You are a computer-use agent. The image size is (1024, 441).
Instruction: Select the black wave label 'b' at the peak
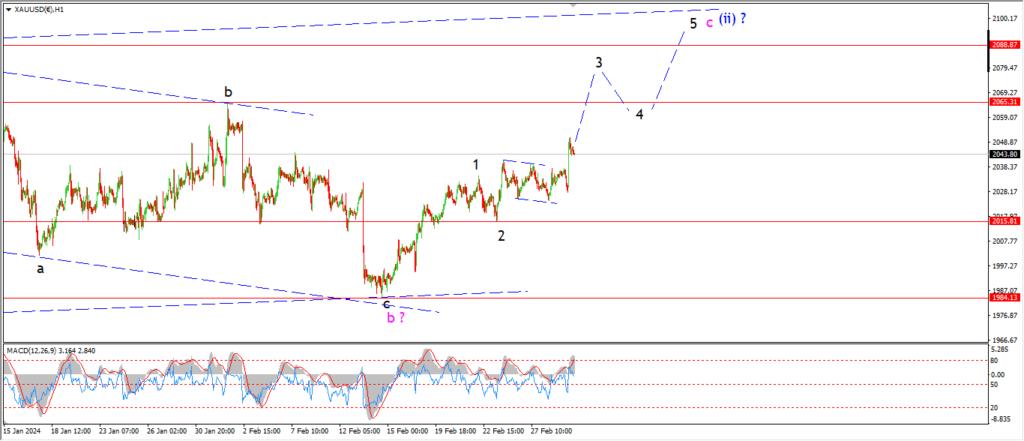coord(228,90)
